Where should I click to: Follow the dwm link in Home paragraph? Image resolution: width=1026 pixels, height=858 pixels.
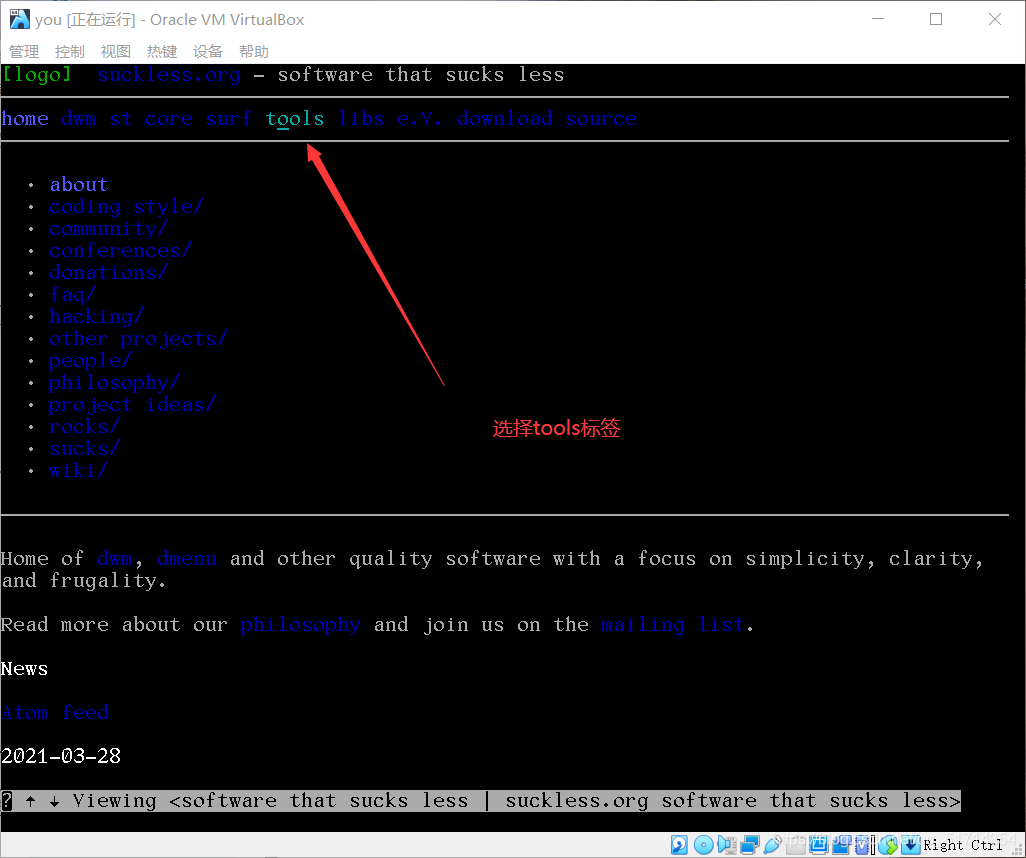(x=115, y=559)
